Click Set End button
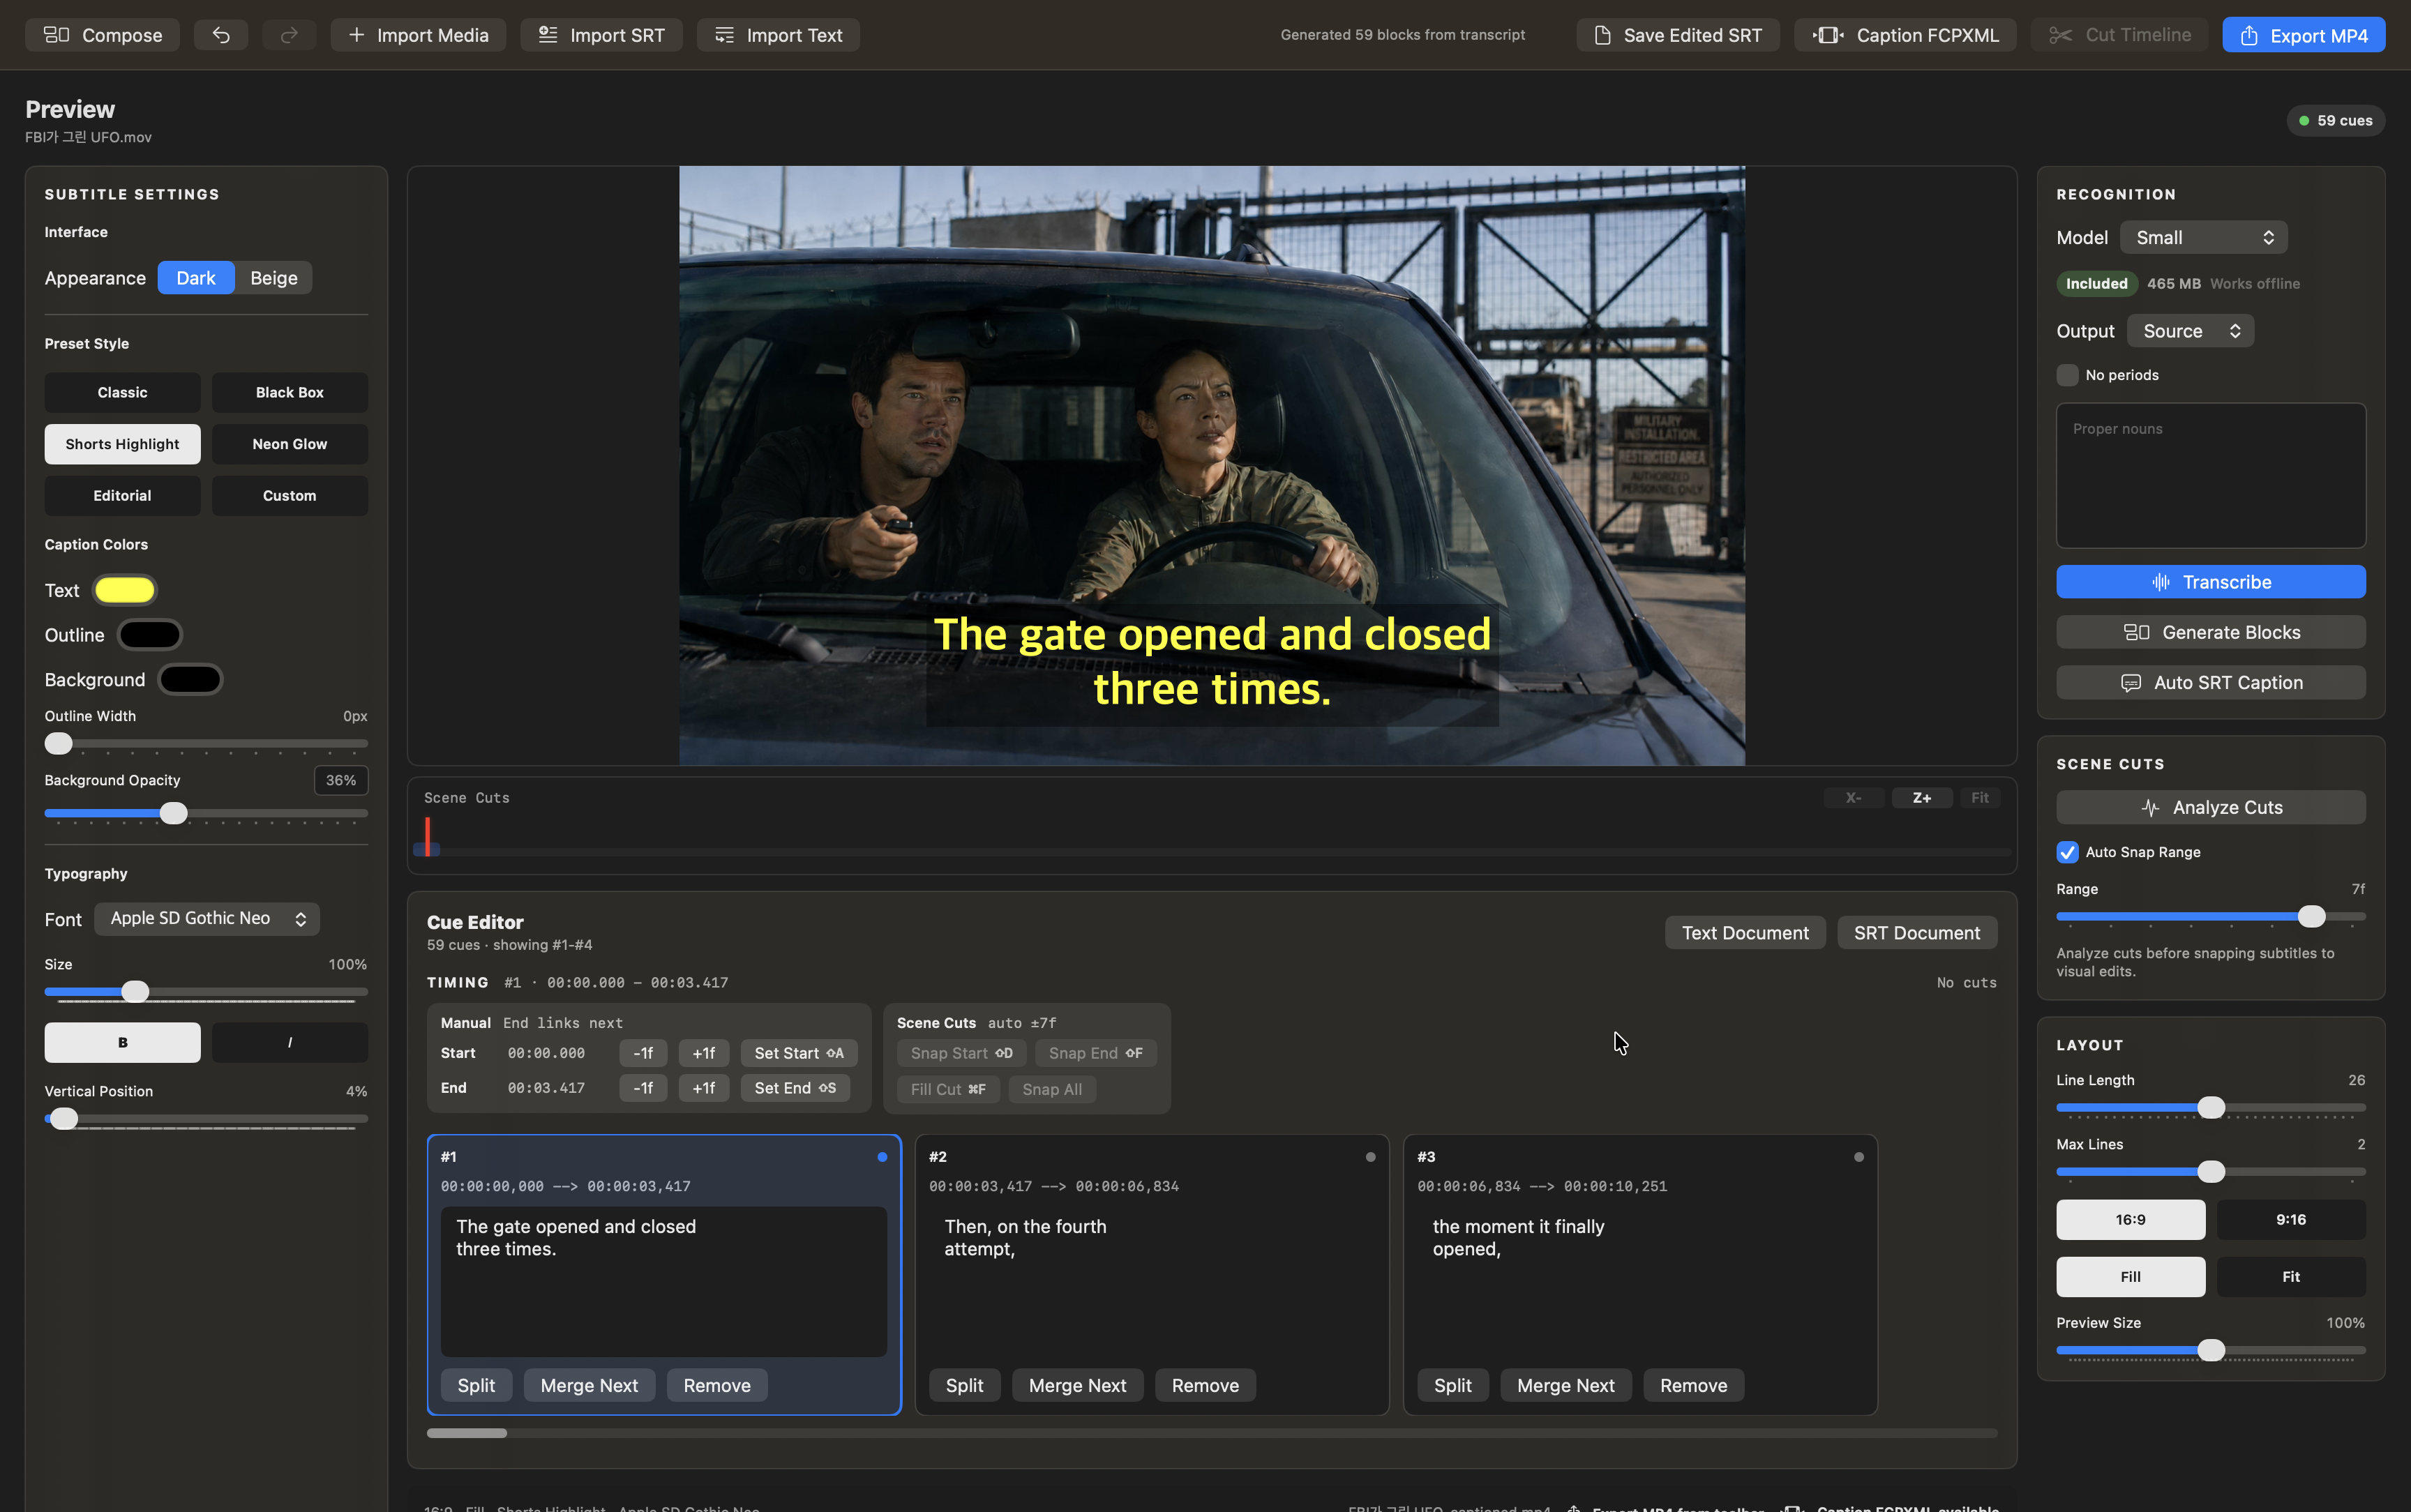This screenshot has height=1512, width=2411. pos(795,1088)
